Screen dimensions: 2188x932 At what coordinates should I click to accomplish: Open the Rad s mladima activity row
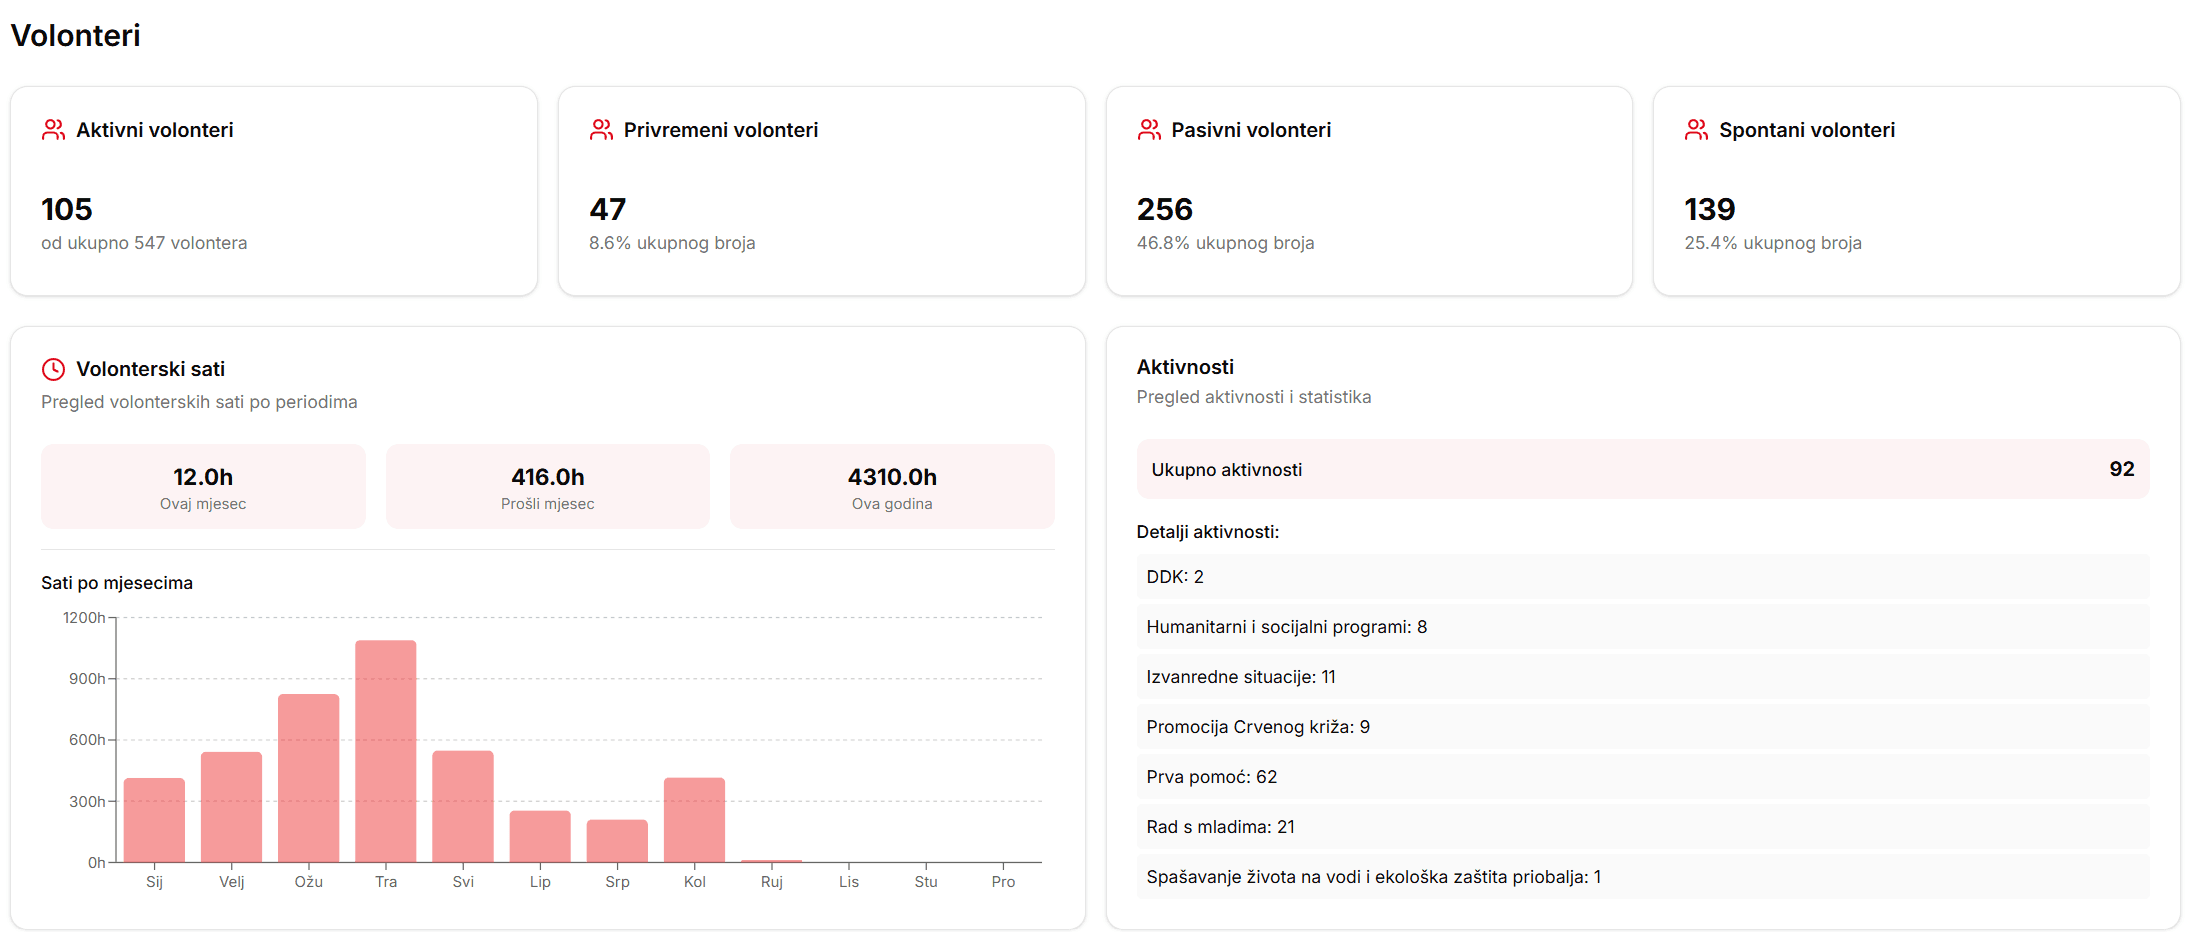pyautogui.click(x=1642, y=827)
